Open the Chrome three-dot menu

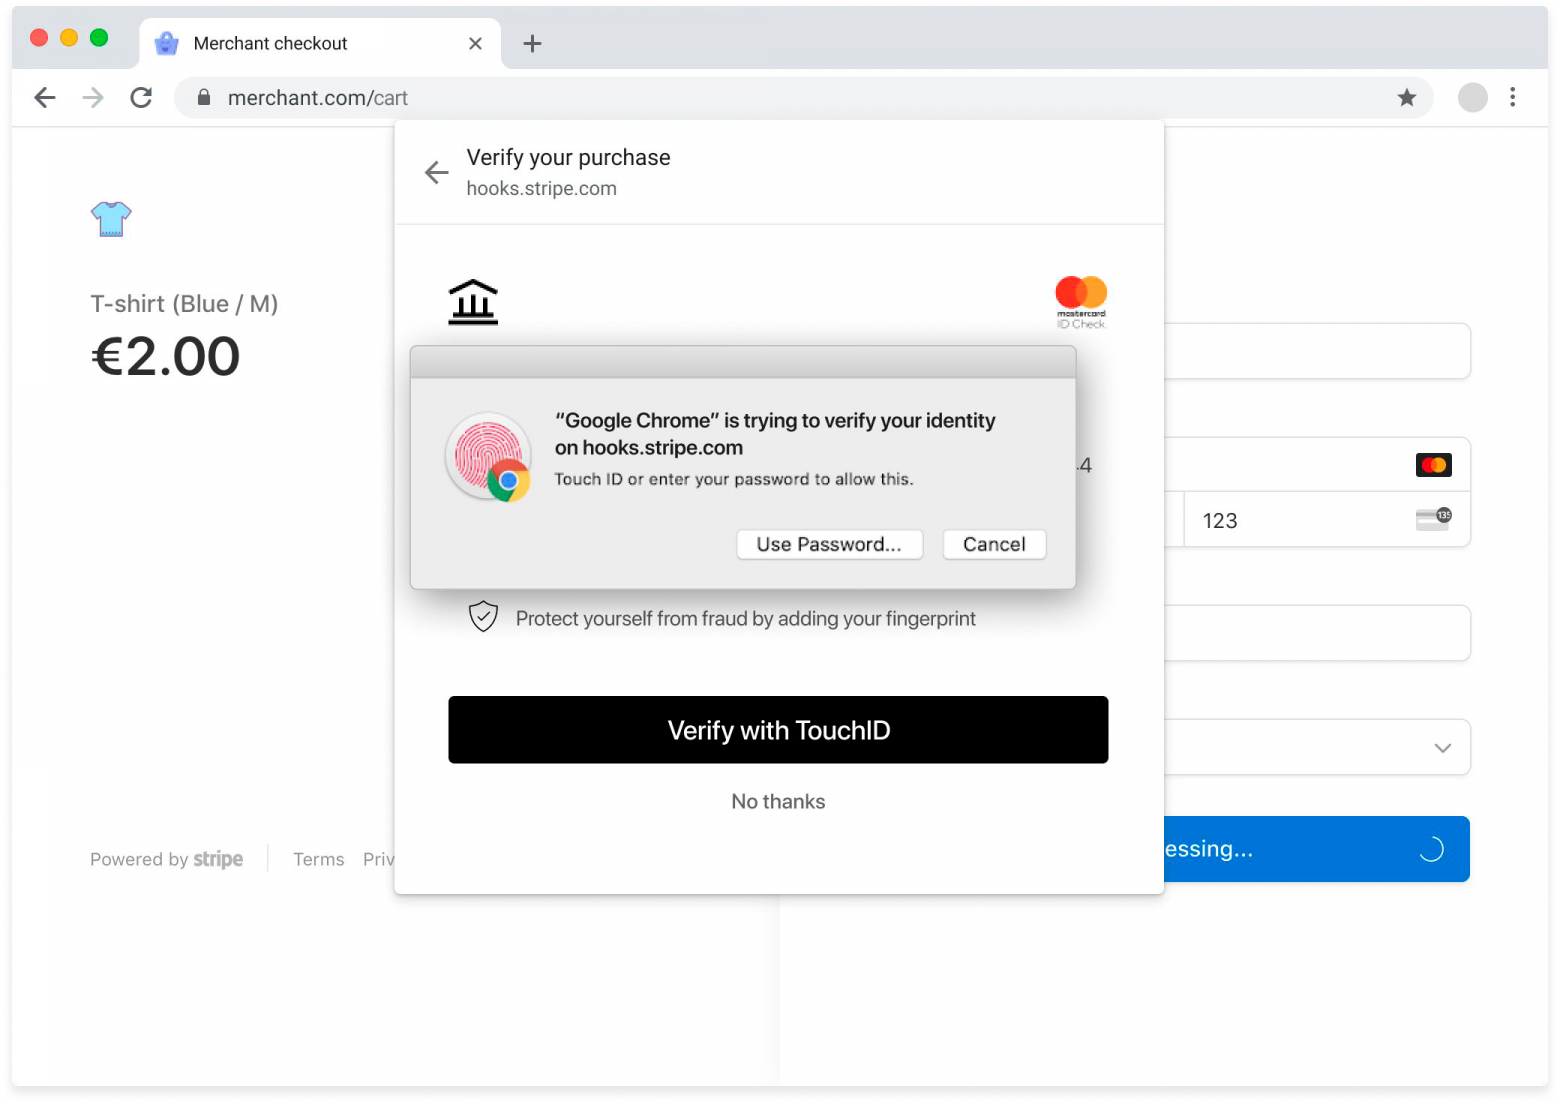[x=1512, y=97]
